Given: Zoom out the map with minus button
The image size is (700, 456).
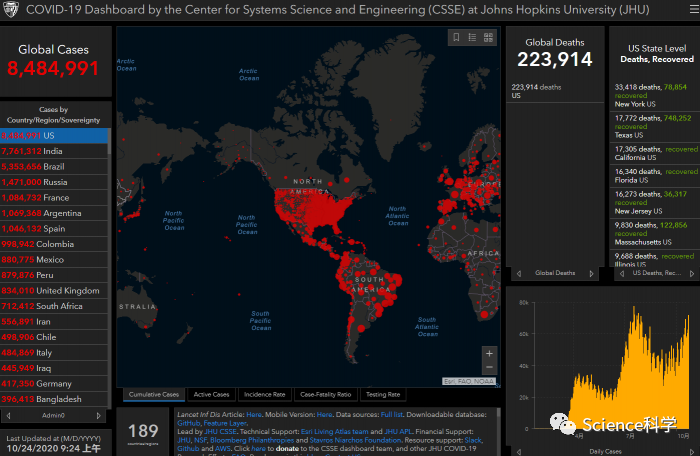Looking at the screenshot, I should coord(489,367).
